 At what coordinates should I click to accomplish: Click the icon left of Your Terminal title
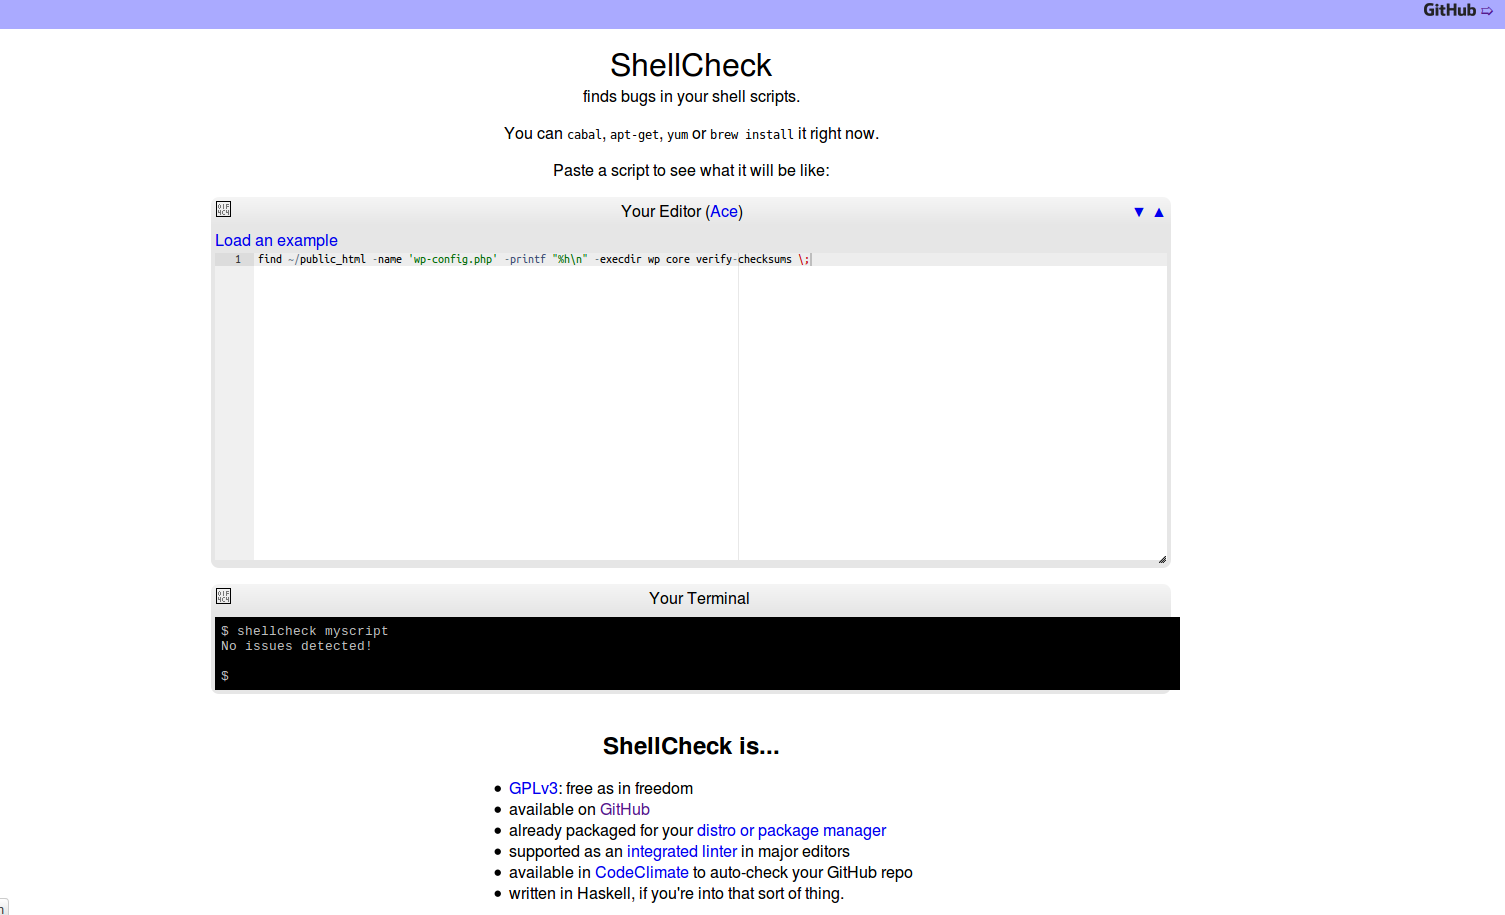(223, 596)
